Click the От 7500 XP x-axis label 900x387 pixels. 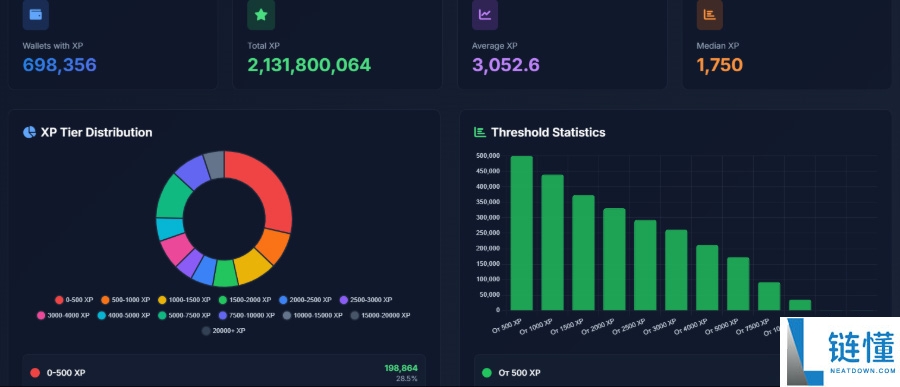pyautogui.click(x=753, y=326)
